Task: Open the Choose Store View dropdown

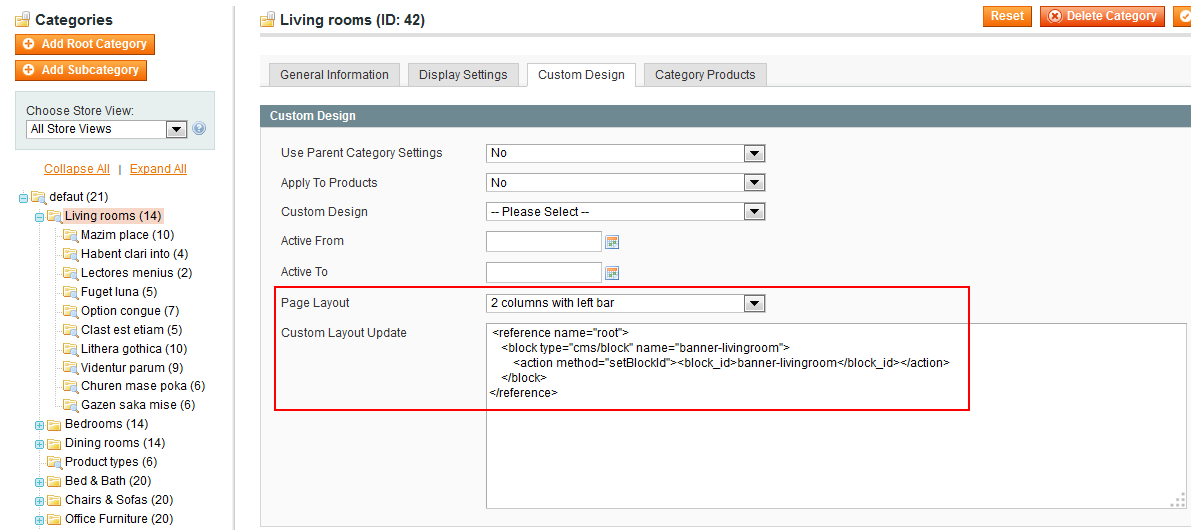Action: [x=106, y=129]
